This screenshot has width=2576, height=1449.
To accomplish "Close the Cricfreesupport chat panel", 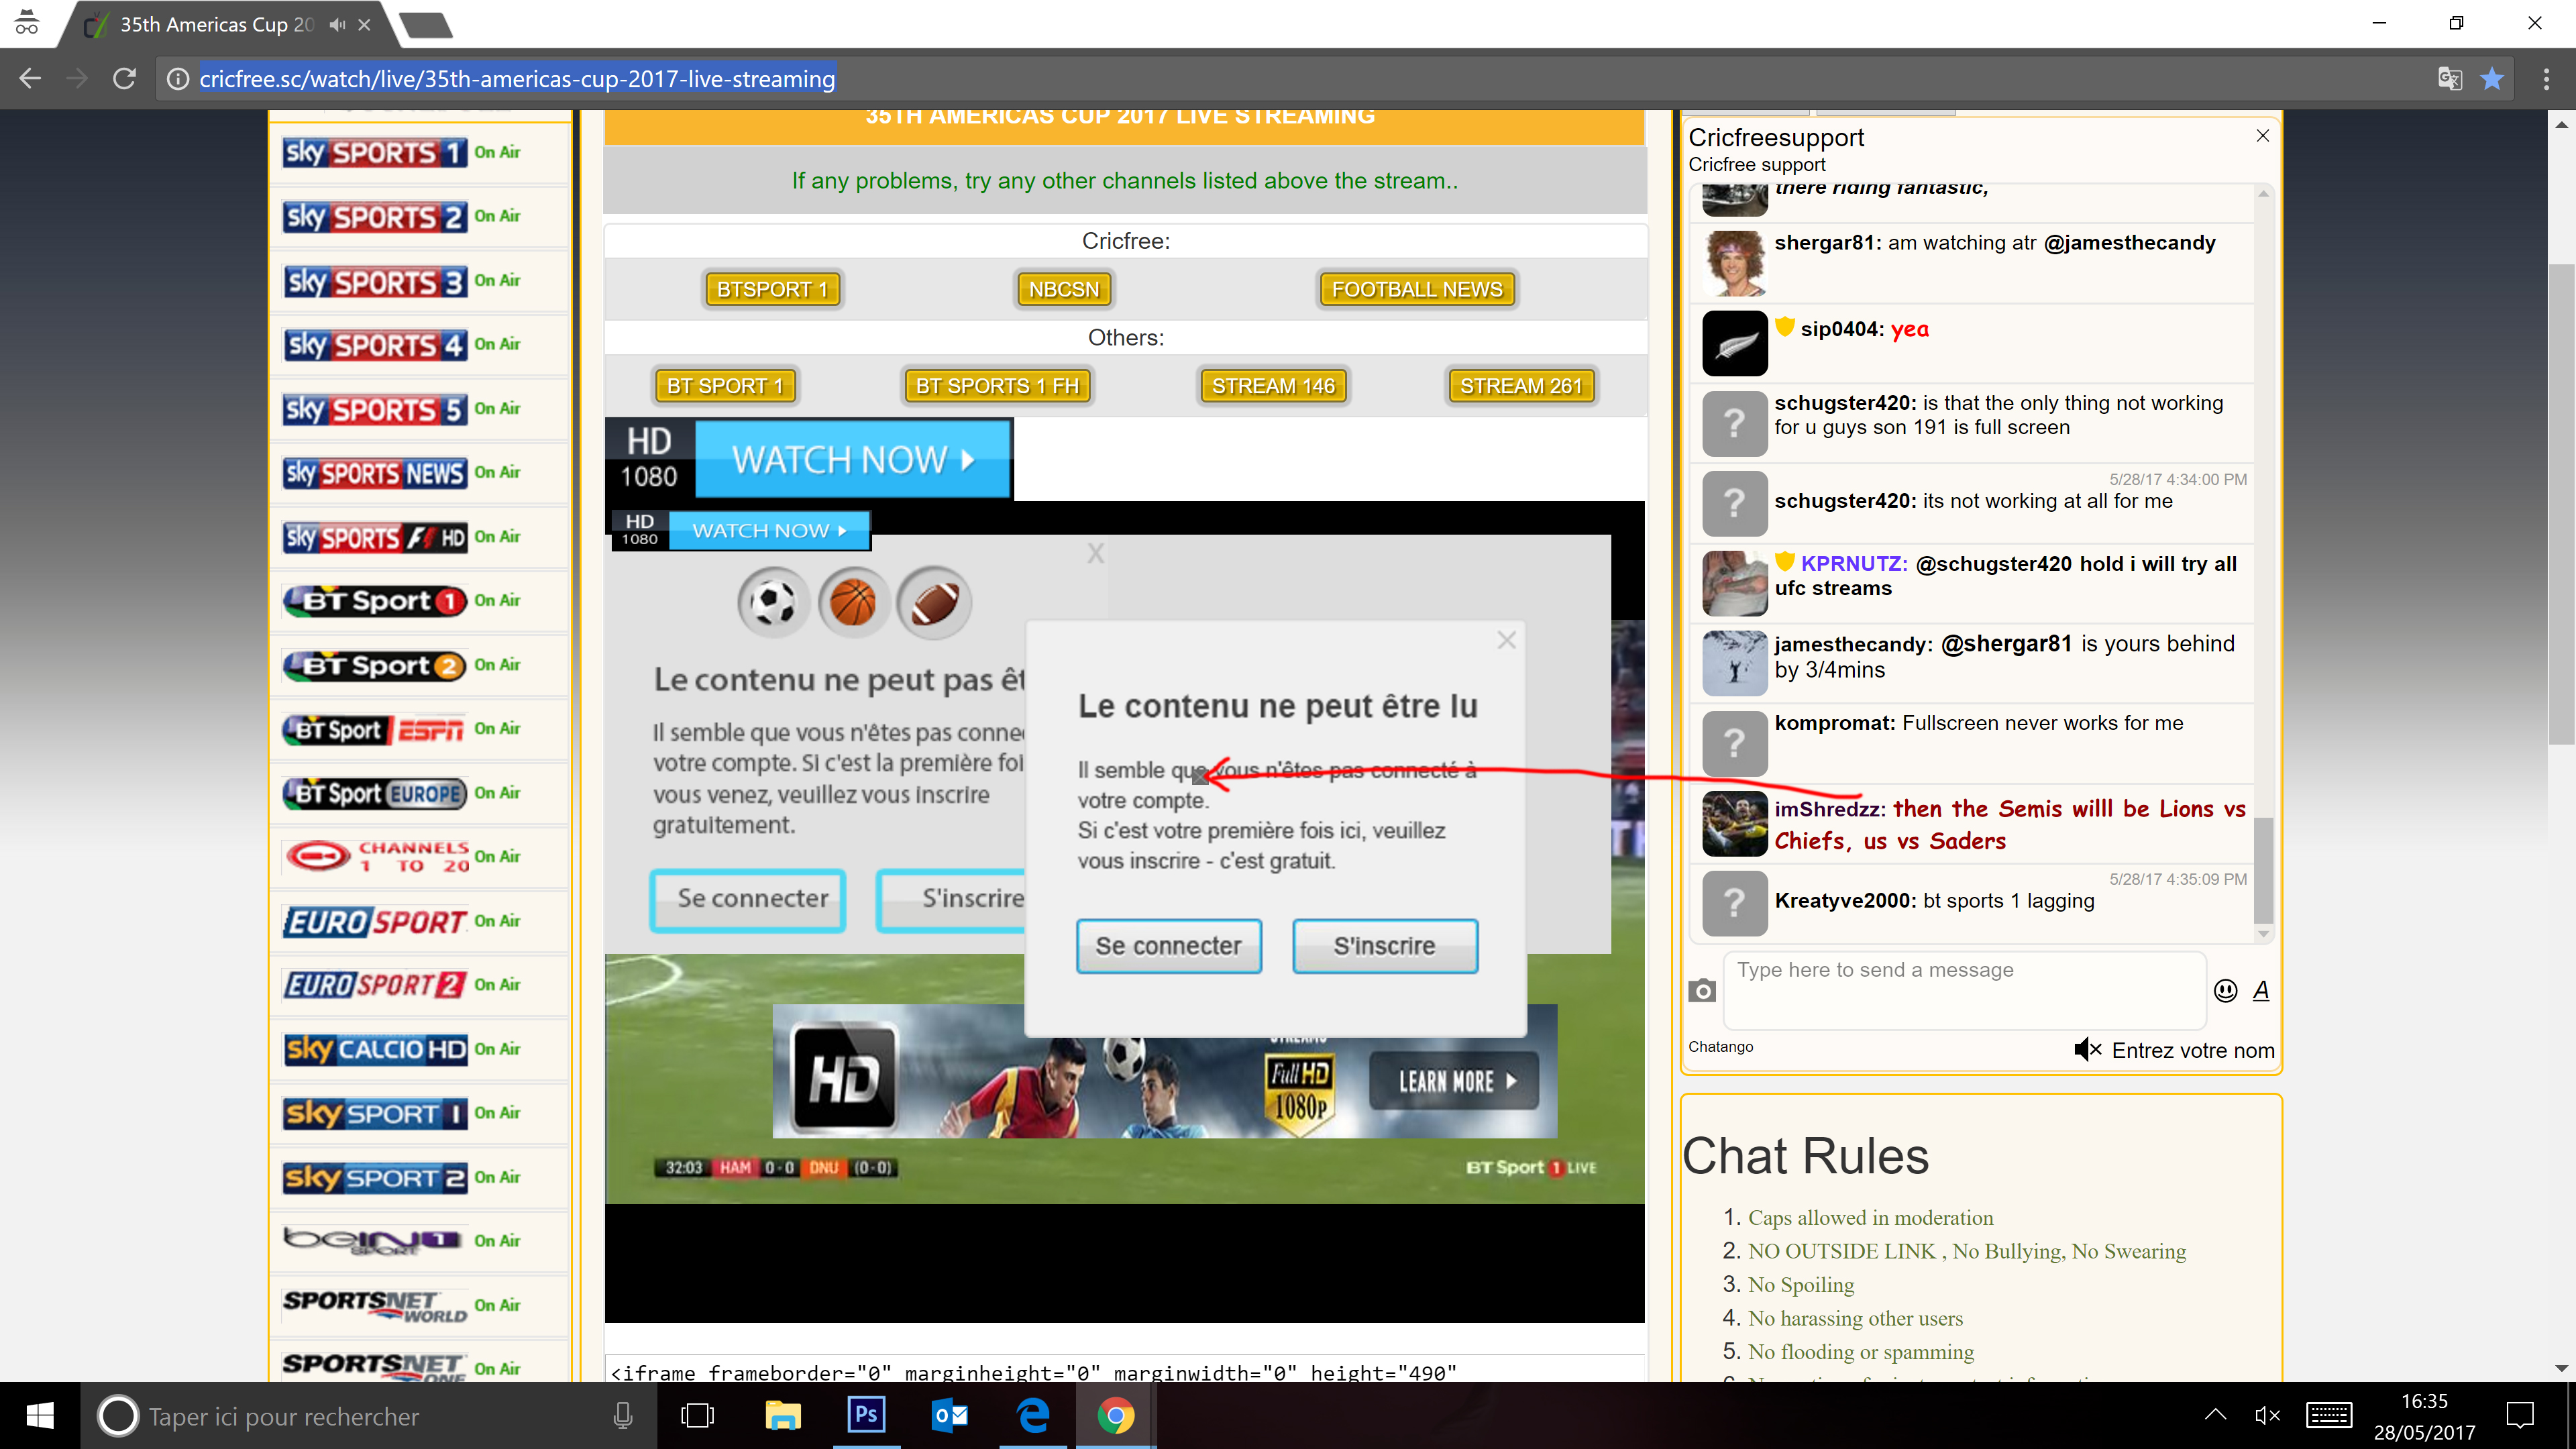I will 2262,135.
